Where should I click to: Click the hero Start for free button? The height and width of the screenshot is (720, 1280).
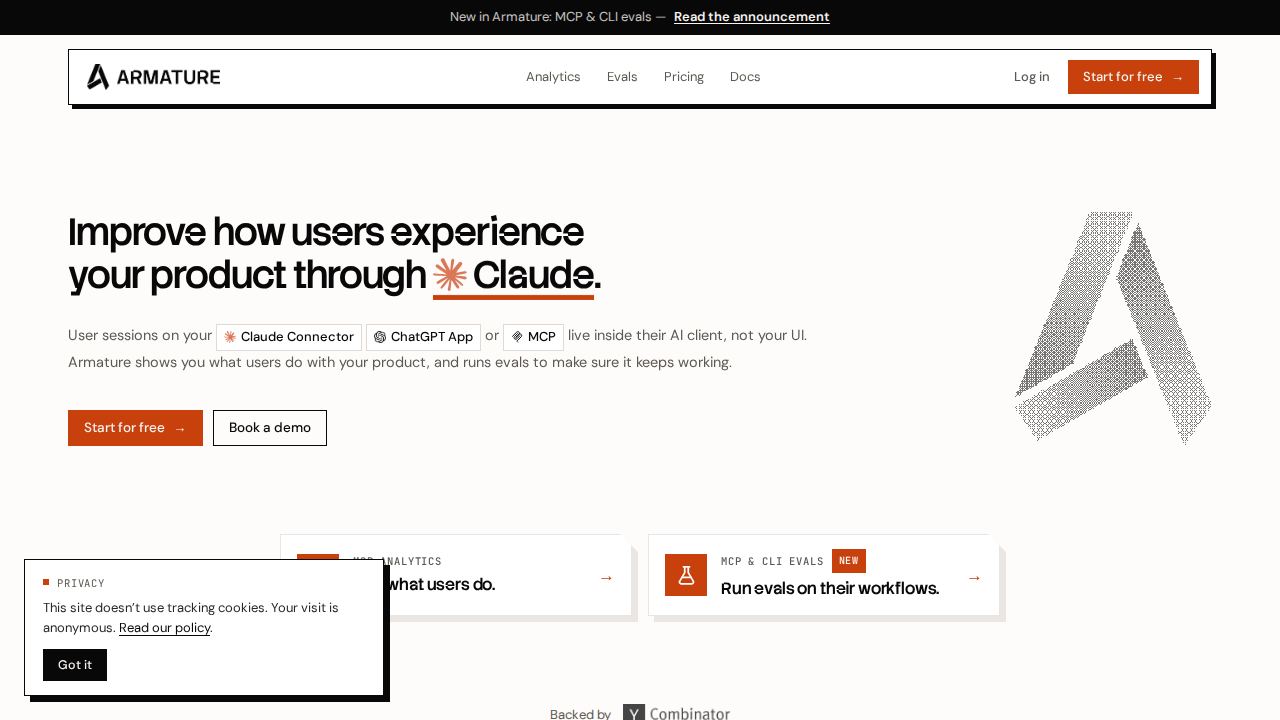[x=135, y=428]
